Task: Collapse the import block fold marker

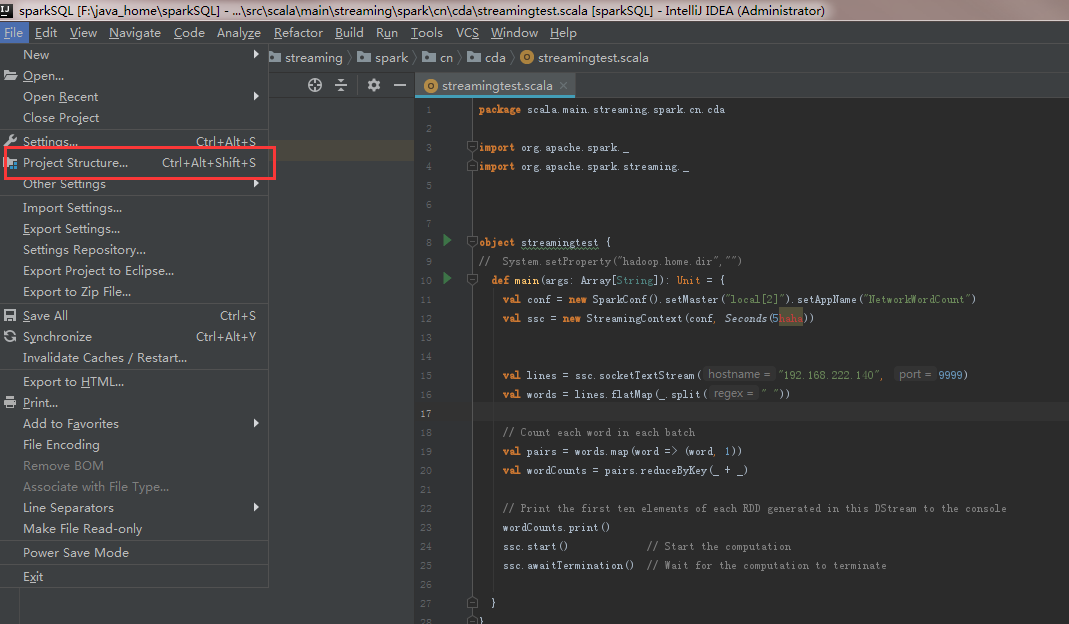Action: (x=472, y=147)
